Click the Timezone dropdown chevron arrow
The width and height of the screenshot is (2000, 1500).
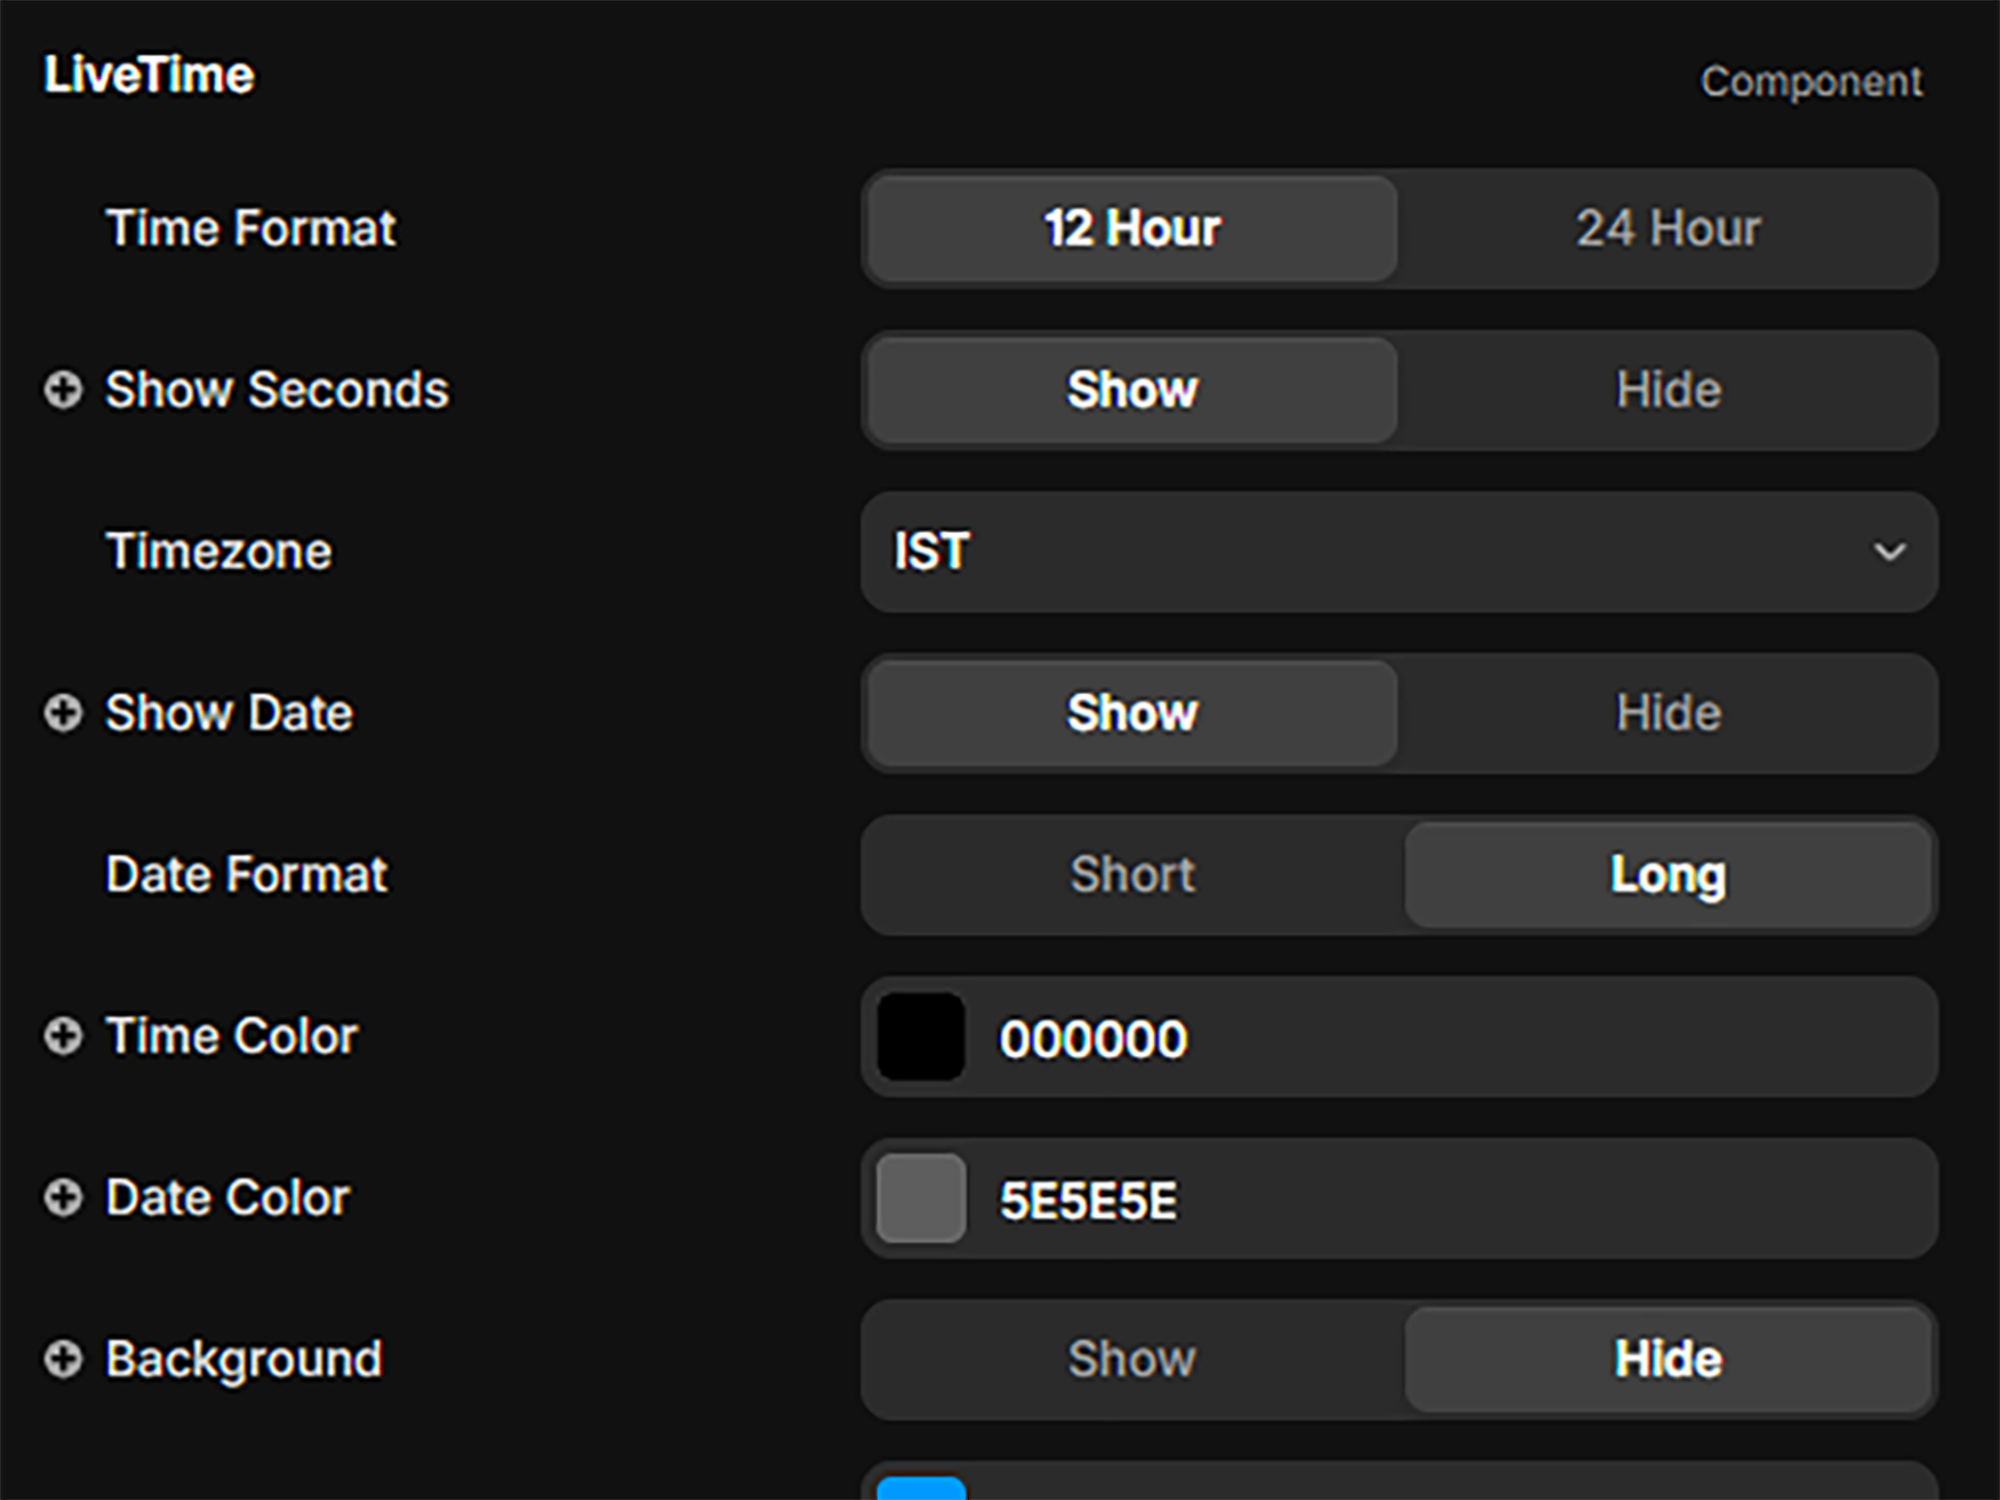(1889, 552)
